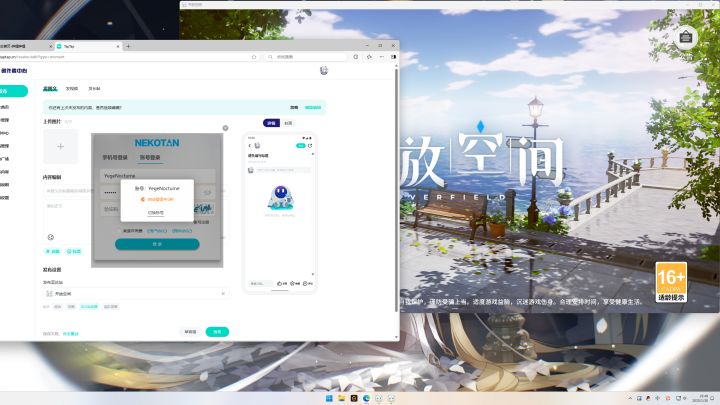Click the YegeNocturne username field

coord(158,176)
